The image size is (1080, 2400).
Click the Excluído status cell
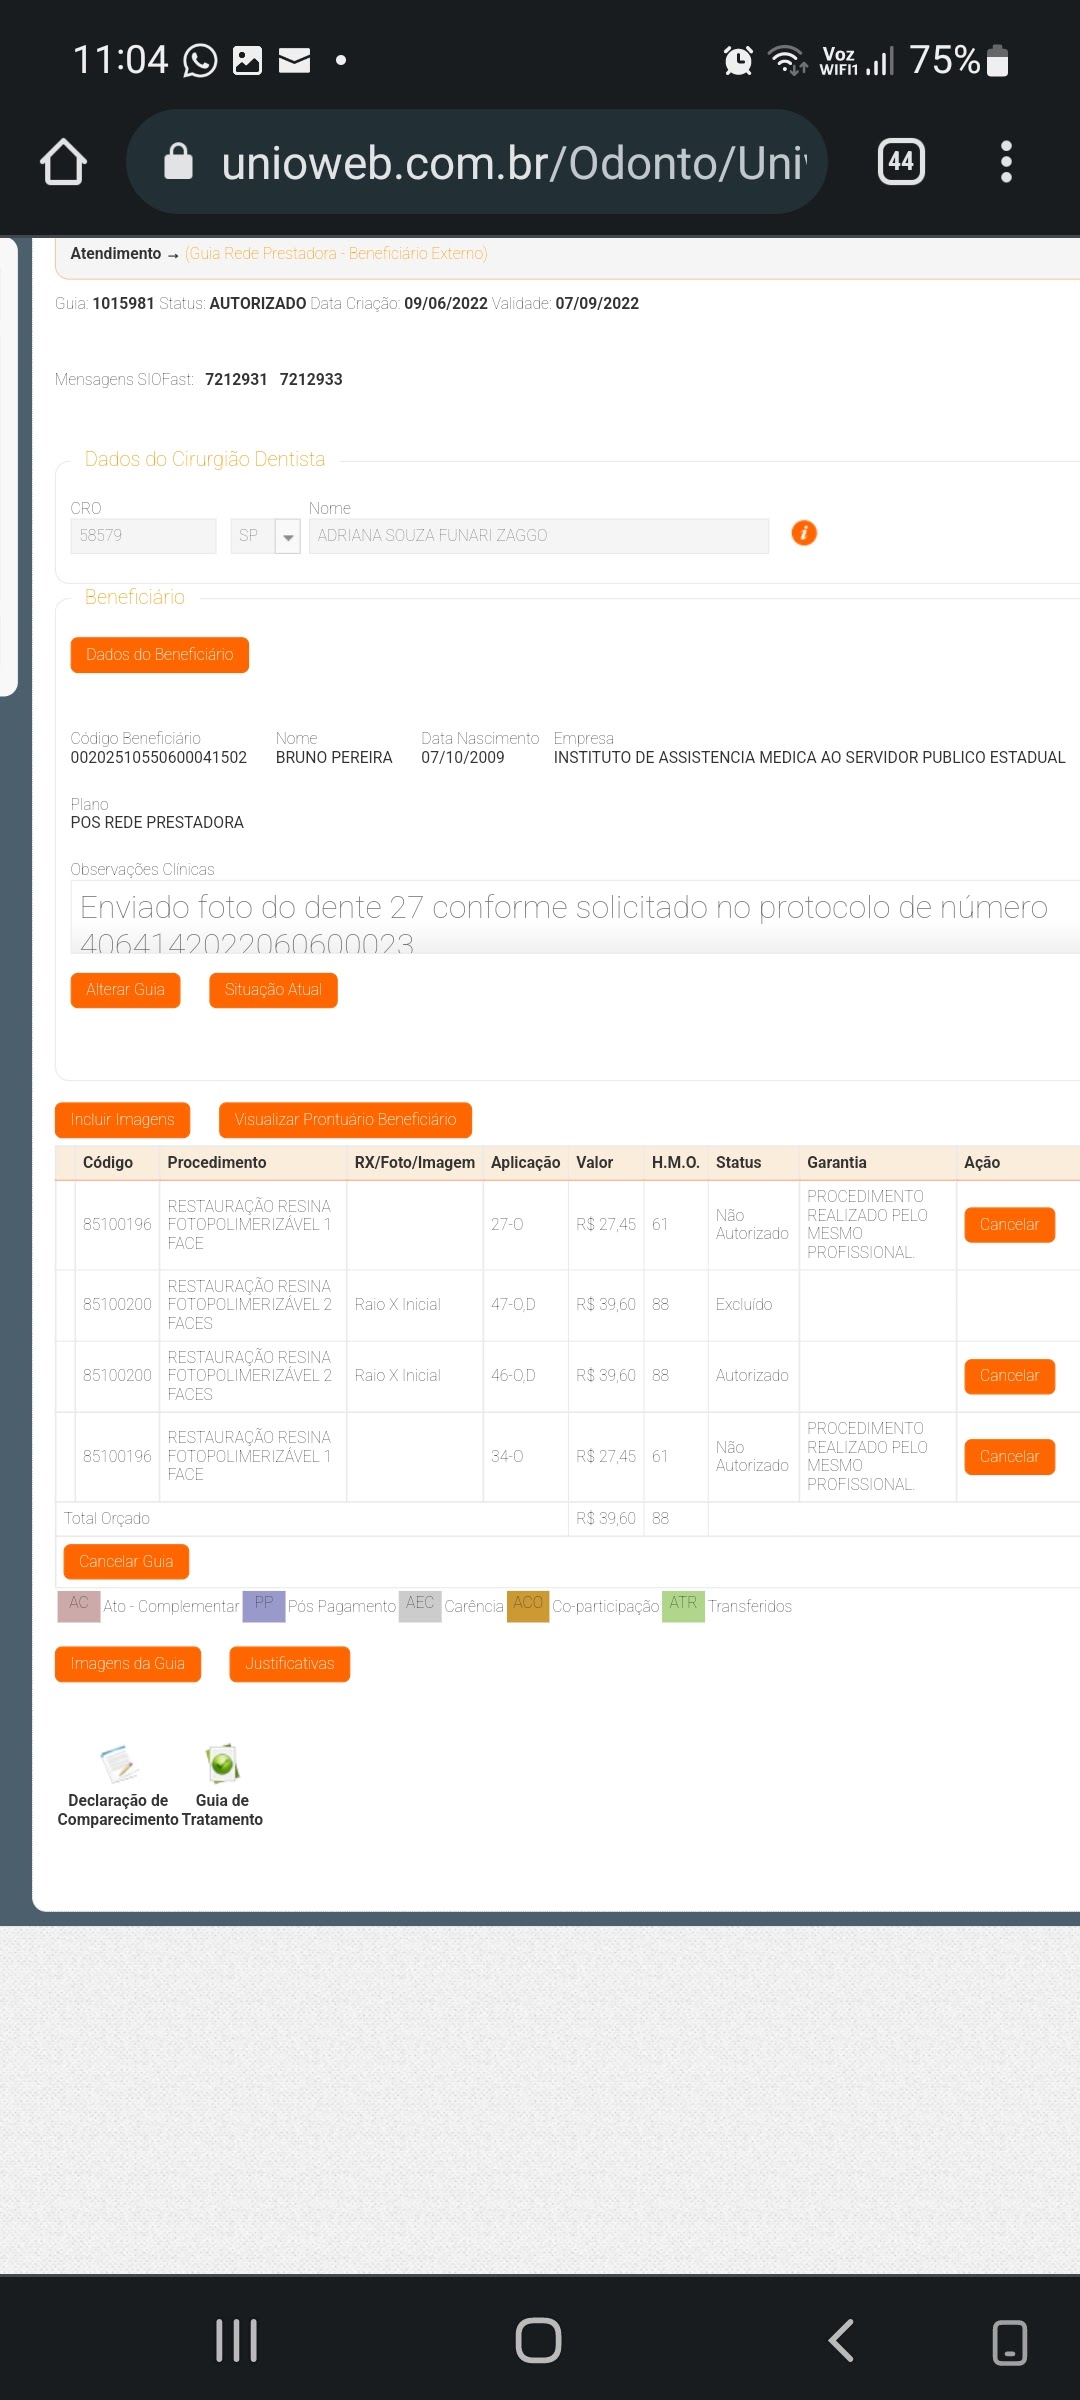click(744, 1305)
